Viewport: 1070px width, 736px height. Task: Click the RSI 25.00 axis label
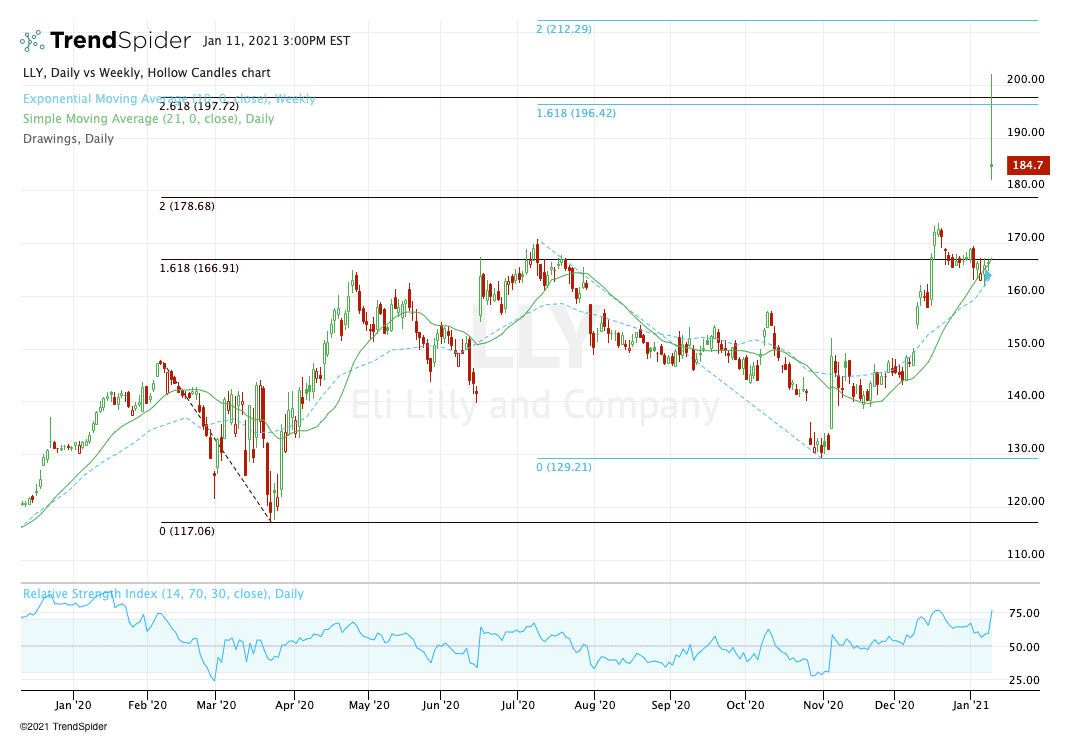pos(1024,680)
